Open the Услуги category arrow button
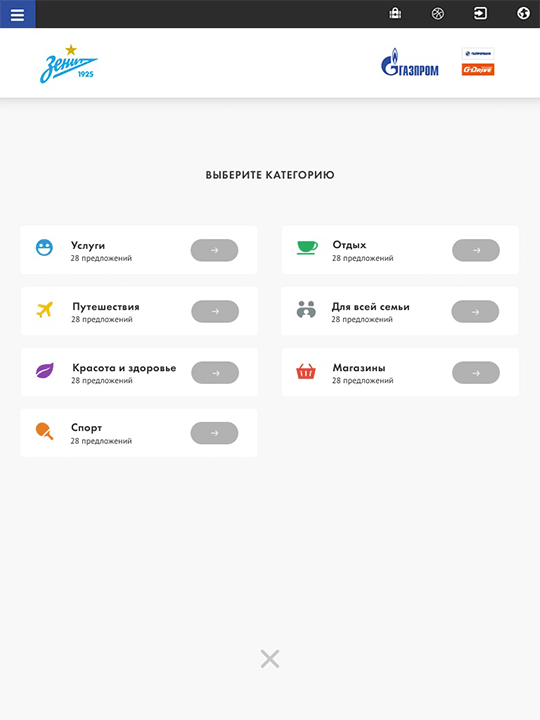The width and height of the screenshot is (540, 720). click(214, 250)
